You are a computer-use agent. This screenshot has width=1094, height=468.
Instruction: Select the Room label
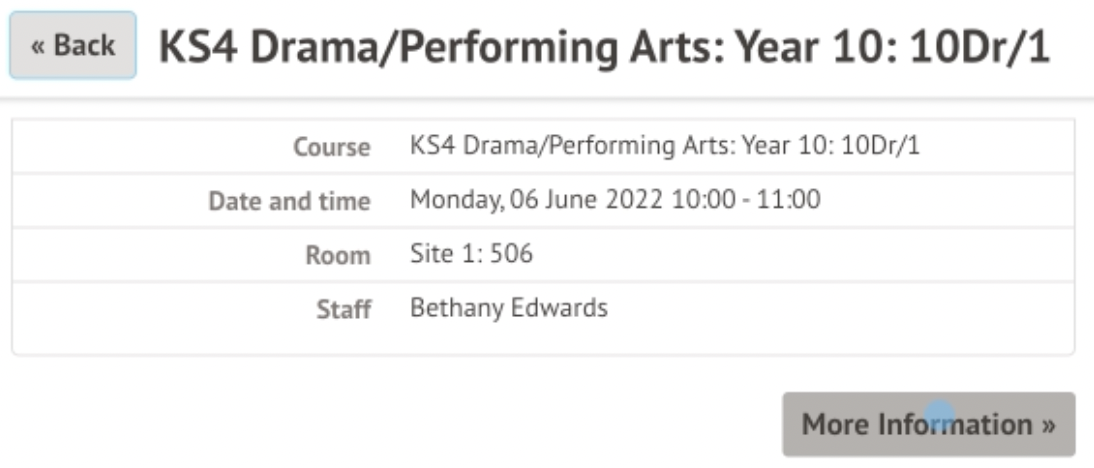pos(338,255)
